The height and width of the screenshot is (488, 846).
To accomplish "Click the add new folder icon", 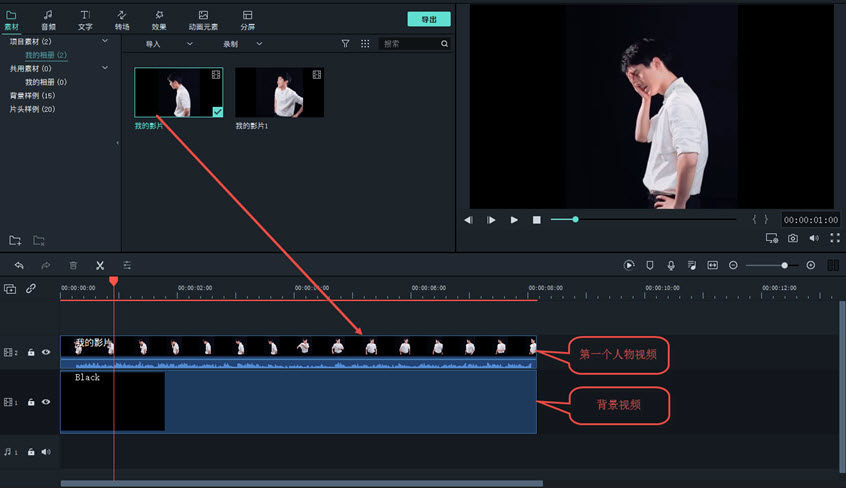I will (x=15, y=240).
